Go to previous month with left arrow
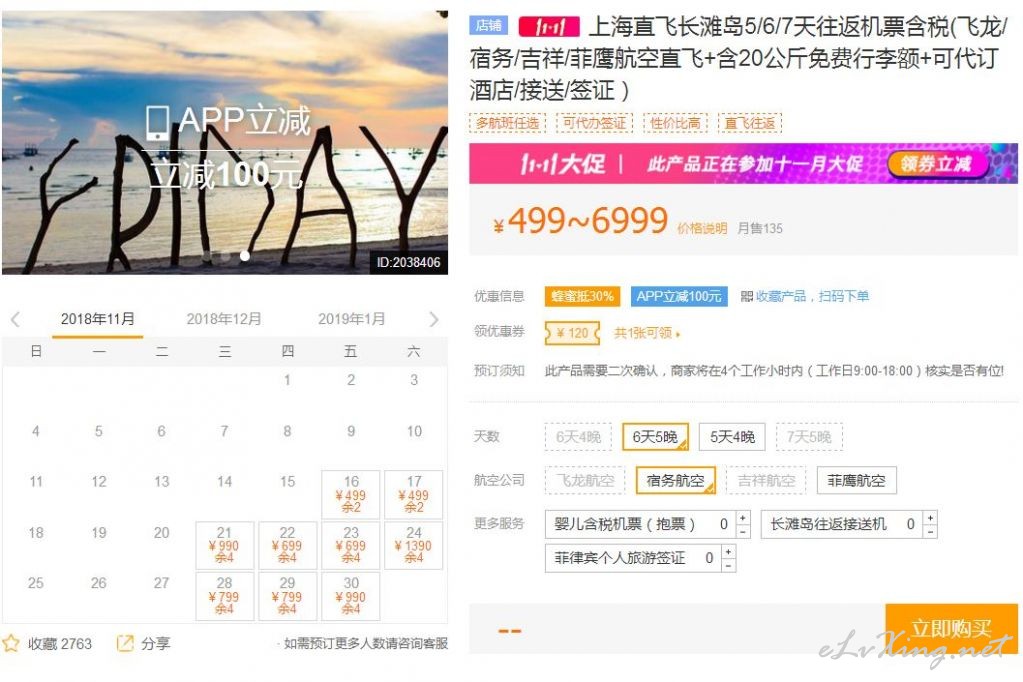Viewport: 1023px width, 682px height. [x=16, y=319]
